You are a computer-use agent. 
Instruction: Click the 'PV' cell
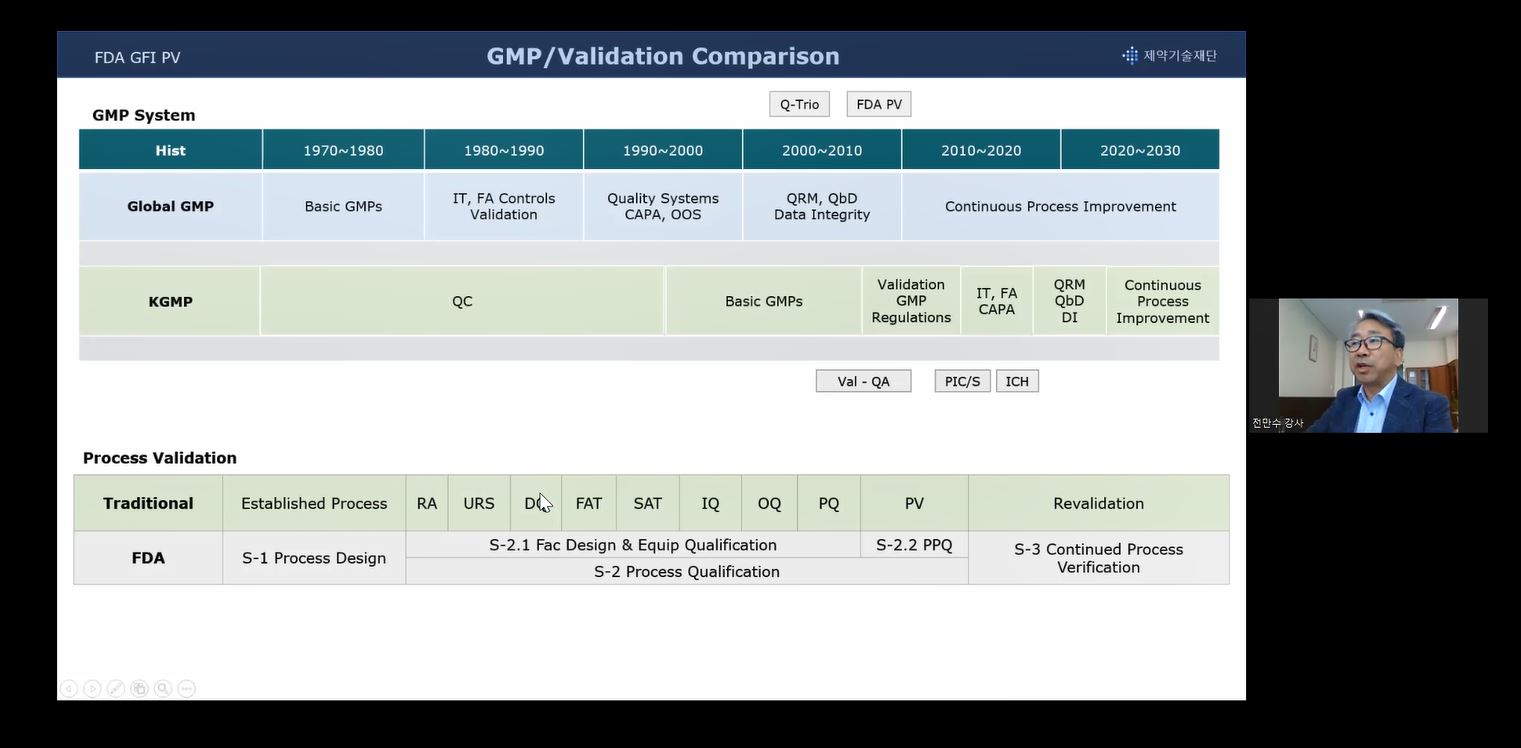tap(914, 503)
